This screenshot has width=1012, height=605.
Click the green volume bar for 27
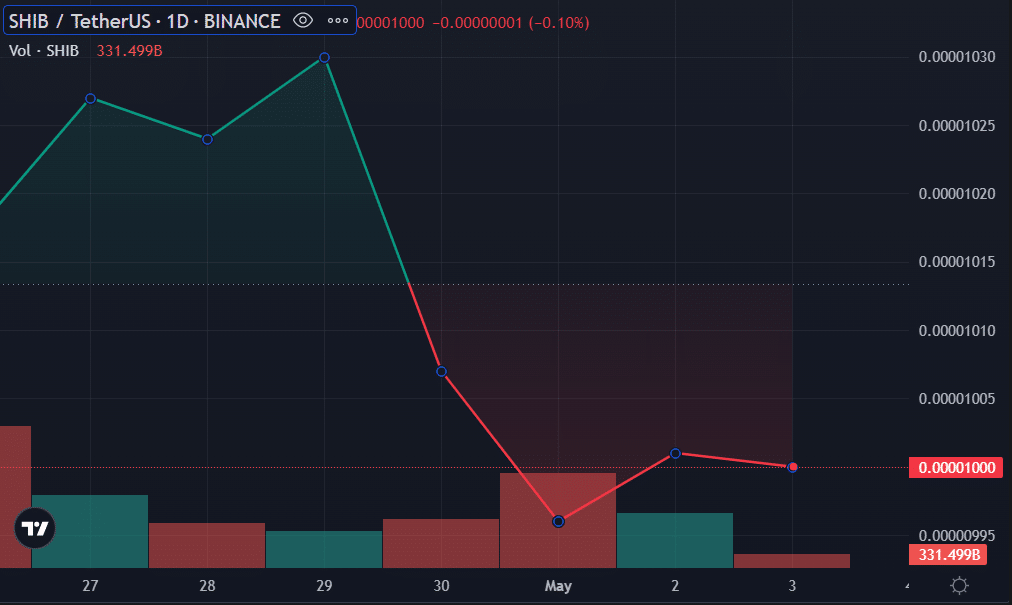point(90,531)
